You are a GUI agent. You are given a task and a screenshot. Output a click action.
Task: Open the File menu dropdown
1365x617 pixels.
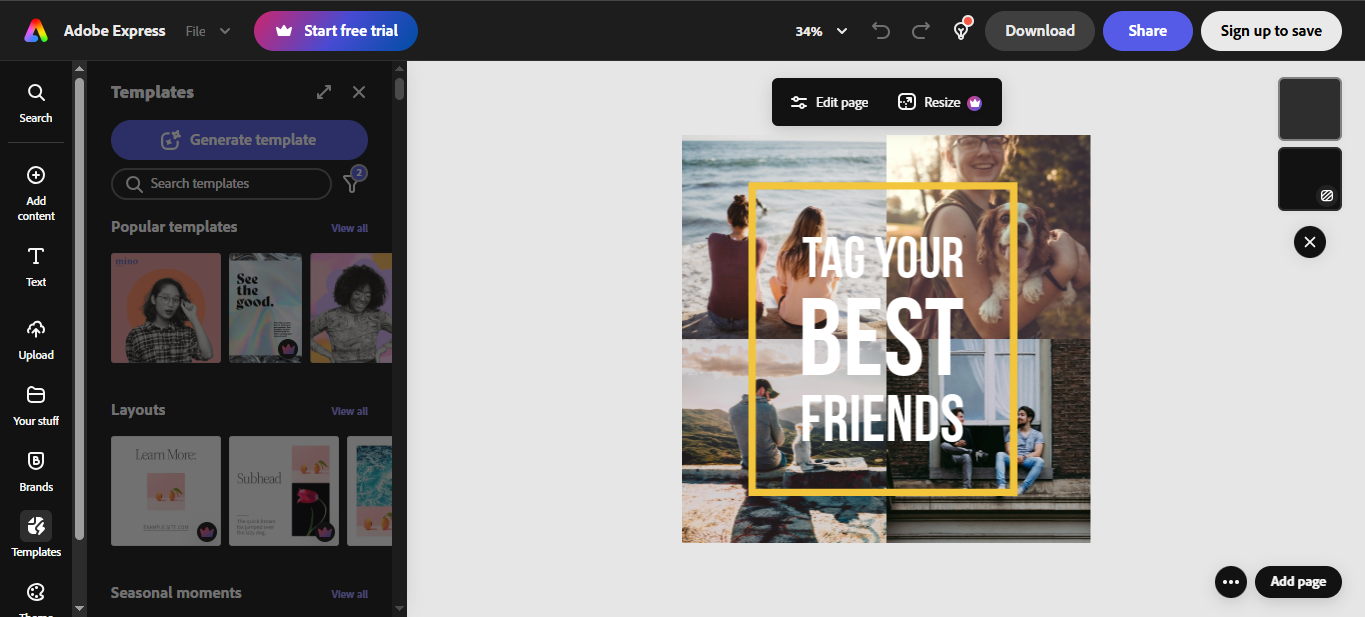tap(207, 30)
